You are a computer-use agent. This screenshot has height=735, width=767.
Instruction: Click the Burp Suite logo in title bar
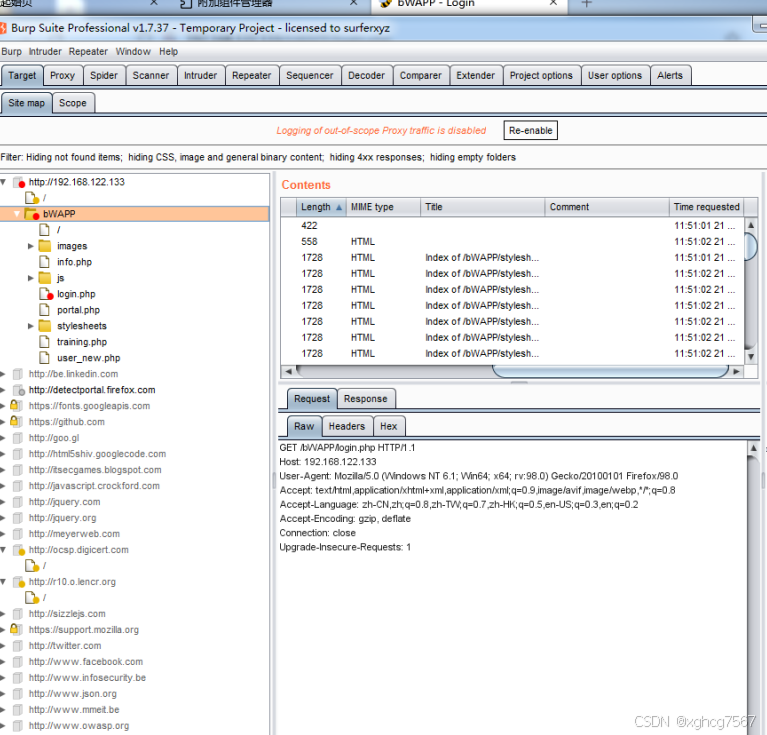coord(3,28)
